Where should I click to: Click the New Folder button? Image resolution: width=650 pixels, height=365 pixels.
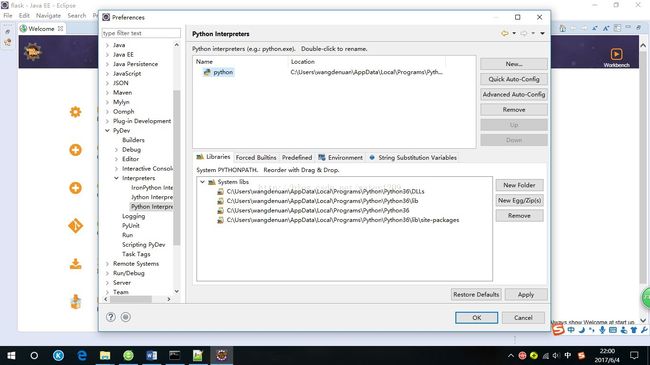click(519, 185)
